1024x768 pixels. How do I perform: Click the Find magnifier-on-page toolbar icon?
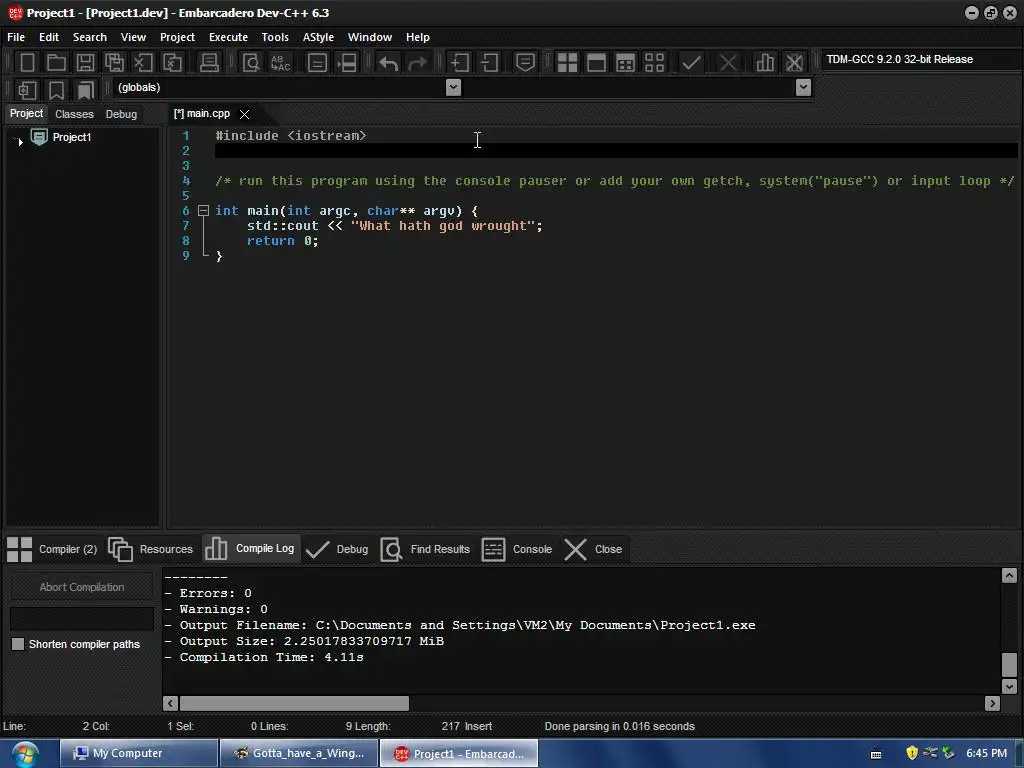pyautogui.click(x=251, y=63)
